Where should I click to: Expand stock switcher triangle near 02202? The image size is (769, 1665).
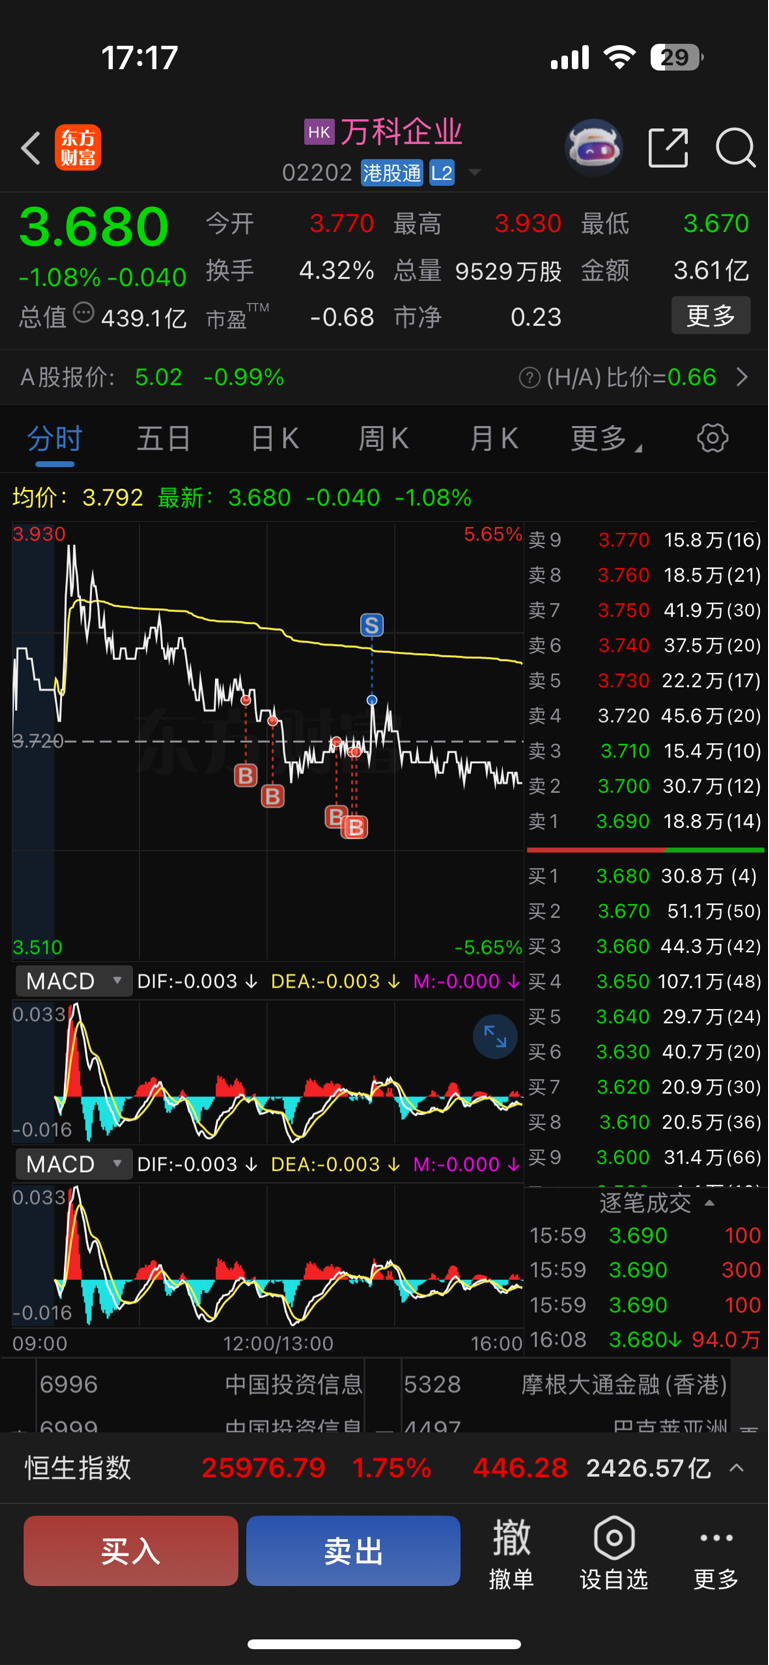coord(475,173)
